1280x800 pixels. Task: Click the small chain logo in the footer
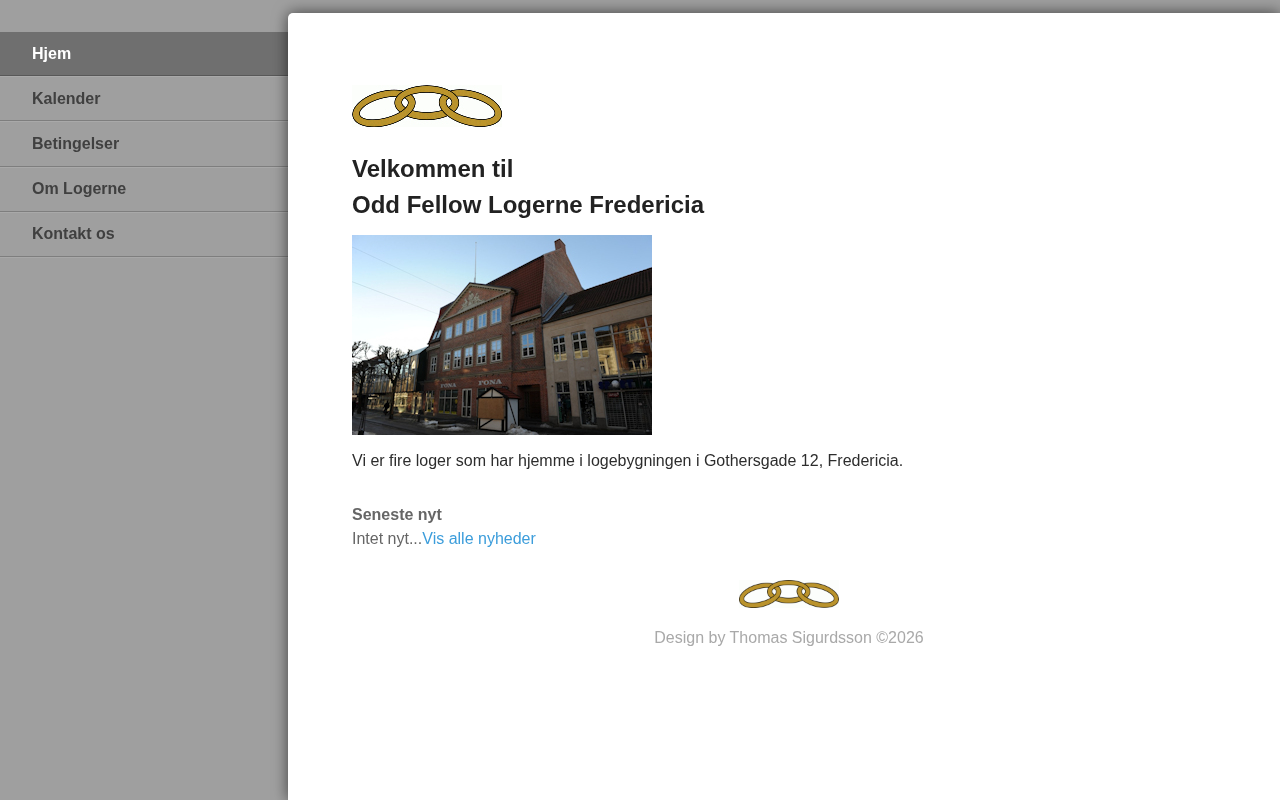[x=789, y=594]
